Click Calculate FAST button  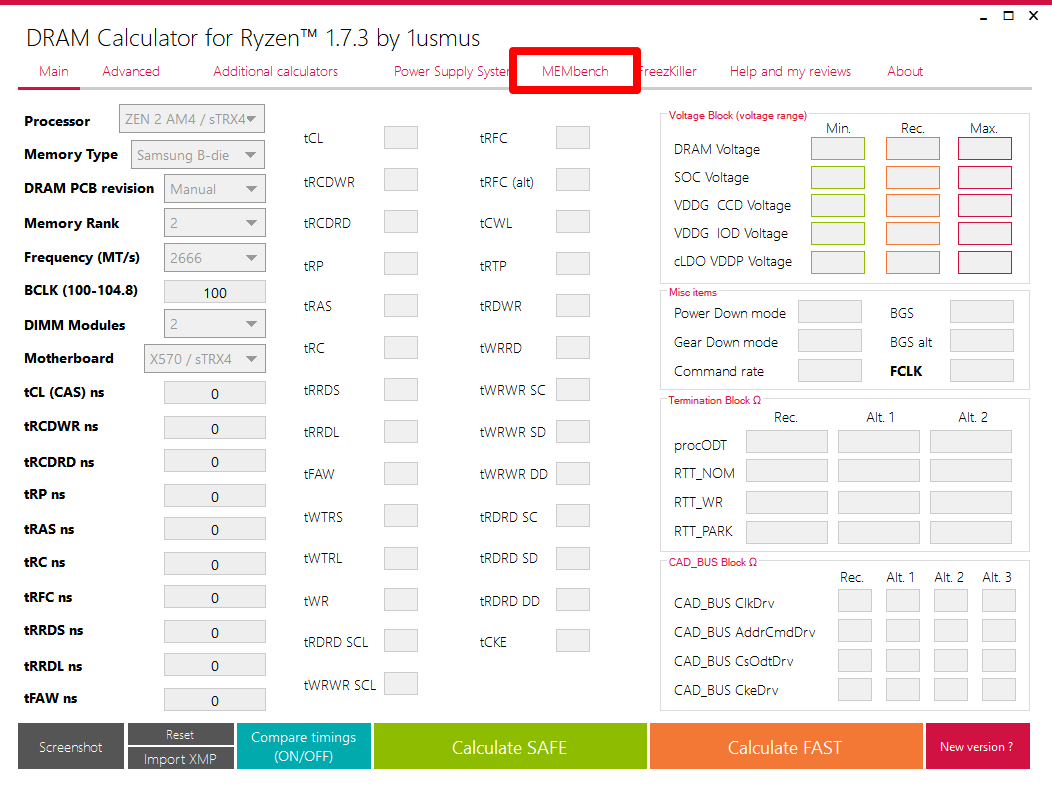coord(786,746)
